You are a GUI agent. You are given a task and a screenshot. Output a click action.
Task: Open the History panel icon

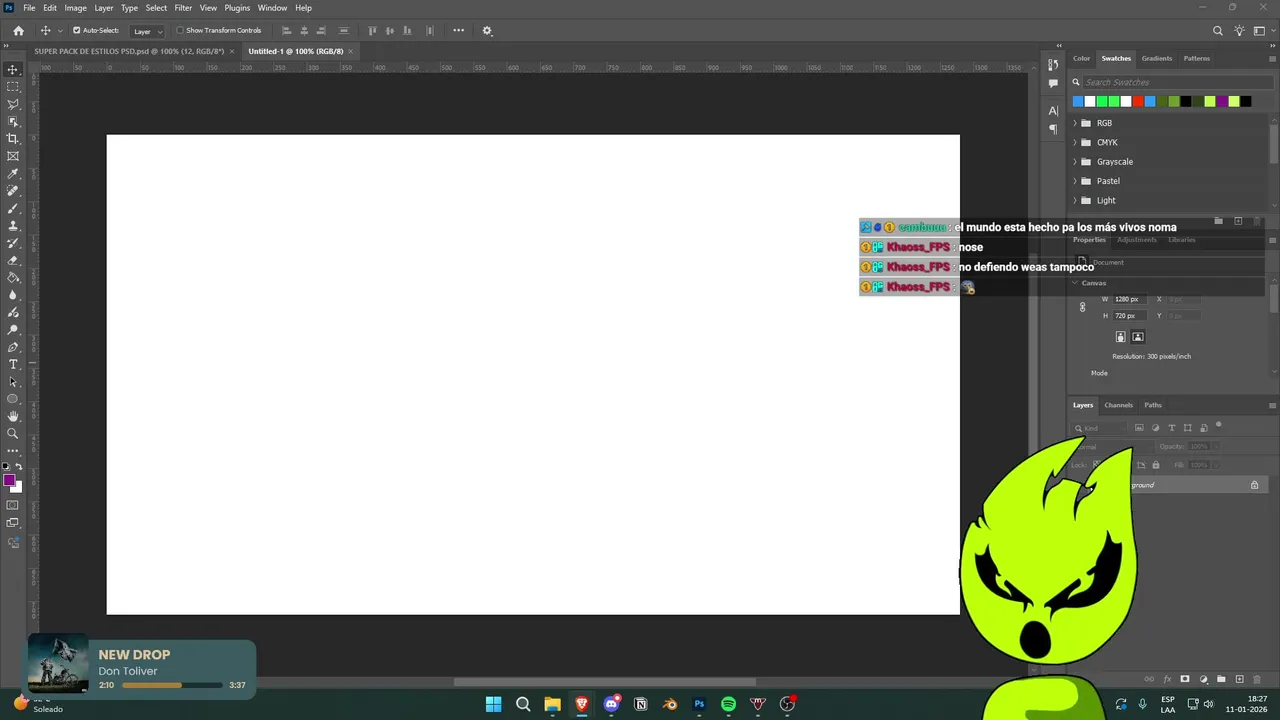point(1053,65)
